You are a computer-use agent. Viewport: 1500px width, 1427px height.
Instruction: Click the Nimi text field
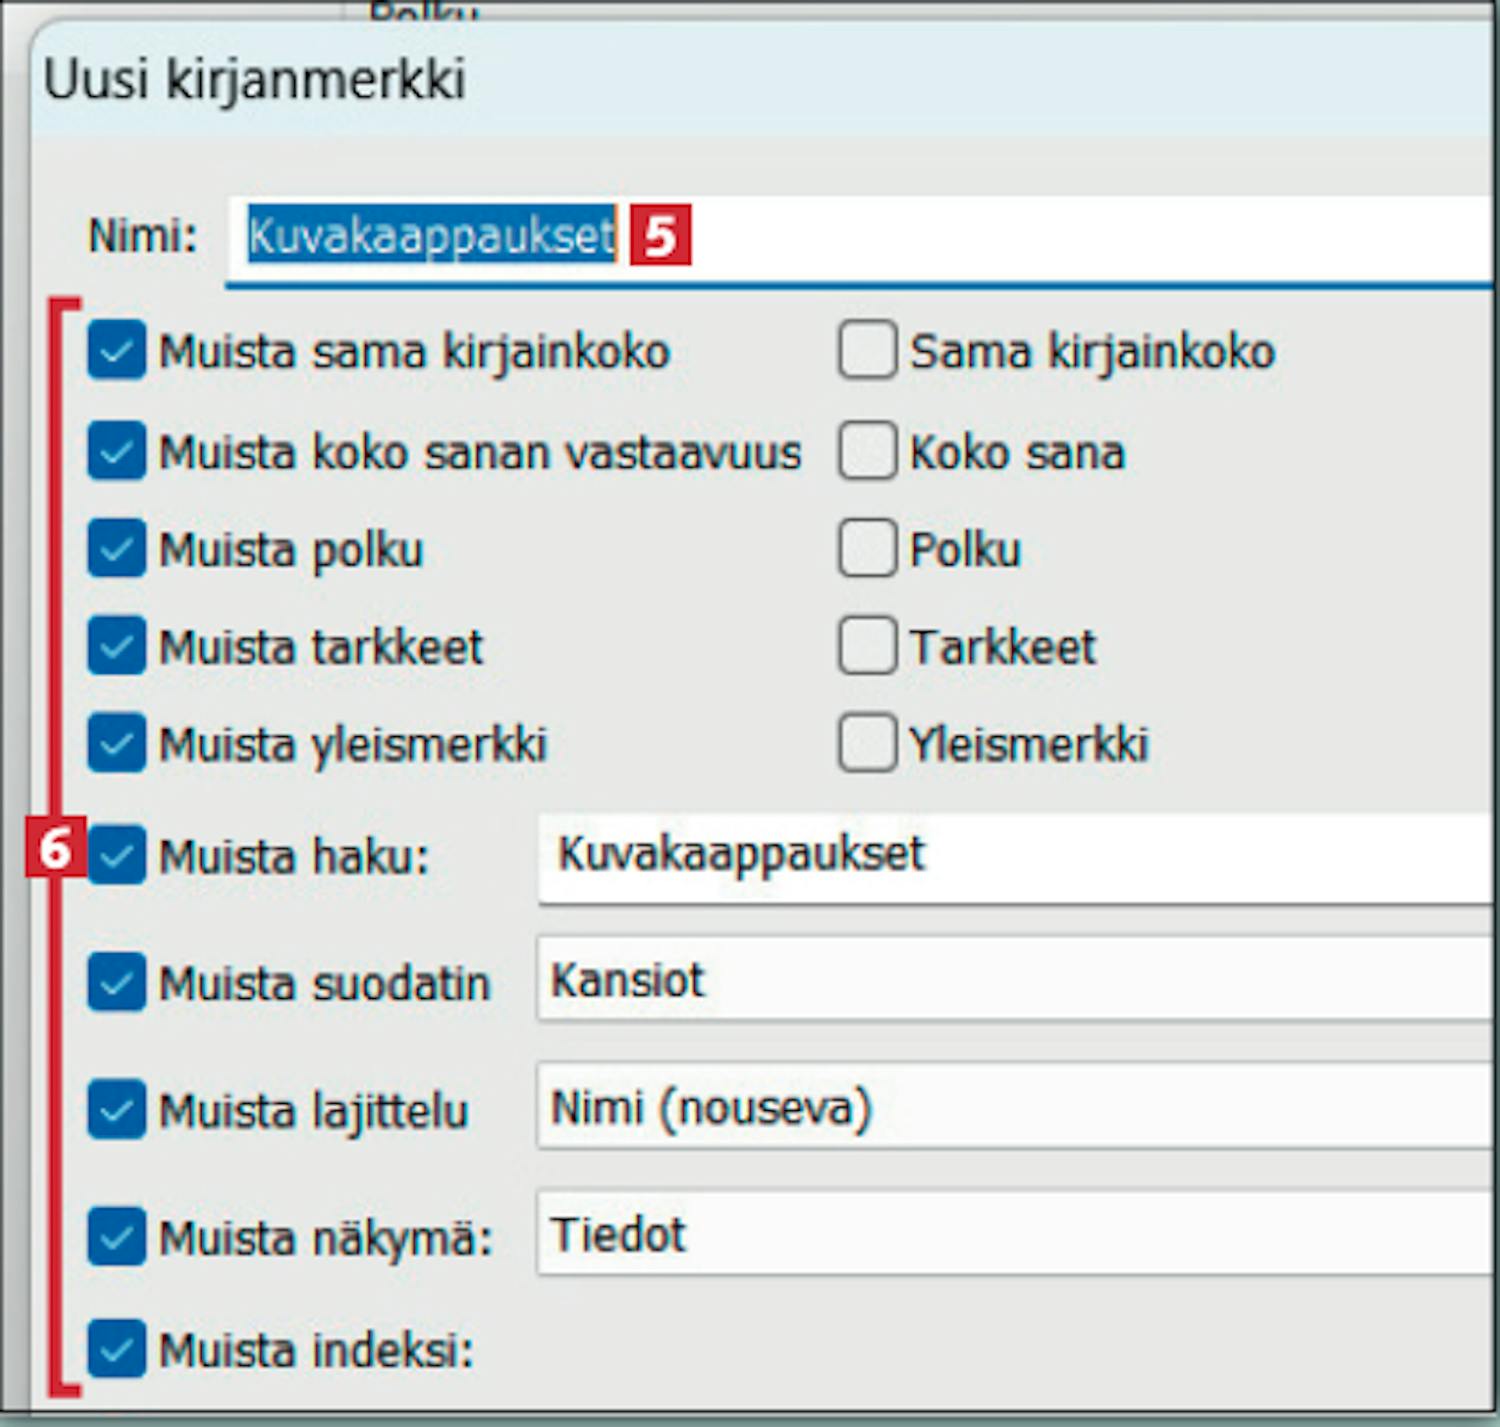tap(1000, 237)
